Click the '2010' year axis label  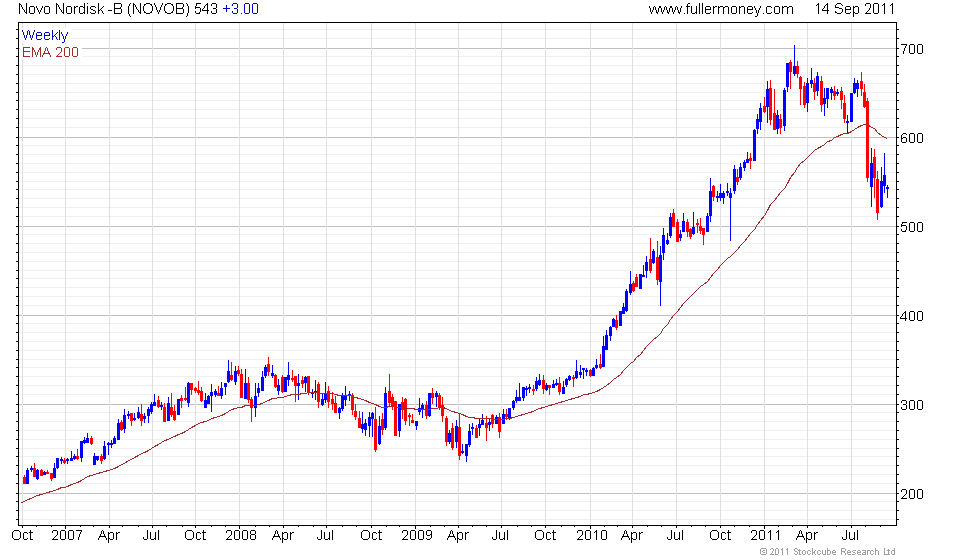(x=592, y=536)
